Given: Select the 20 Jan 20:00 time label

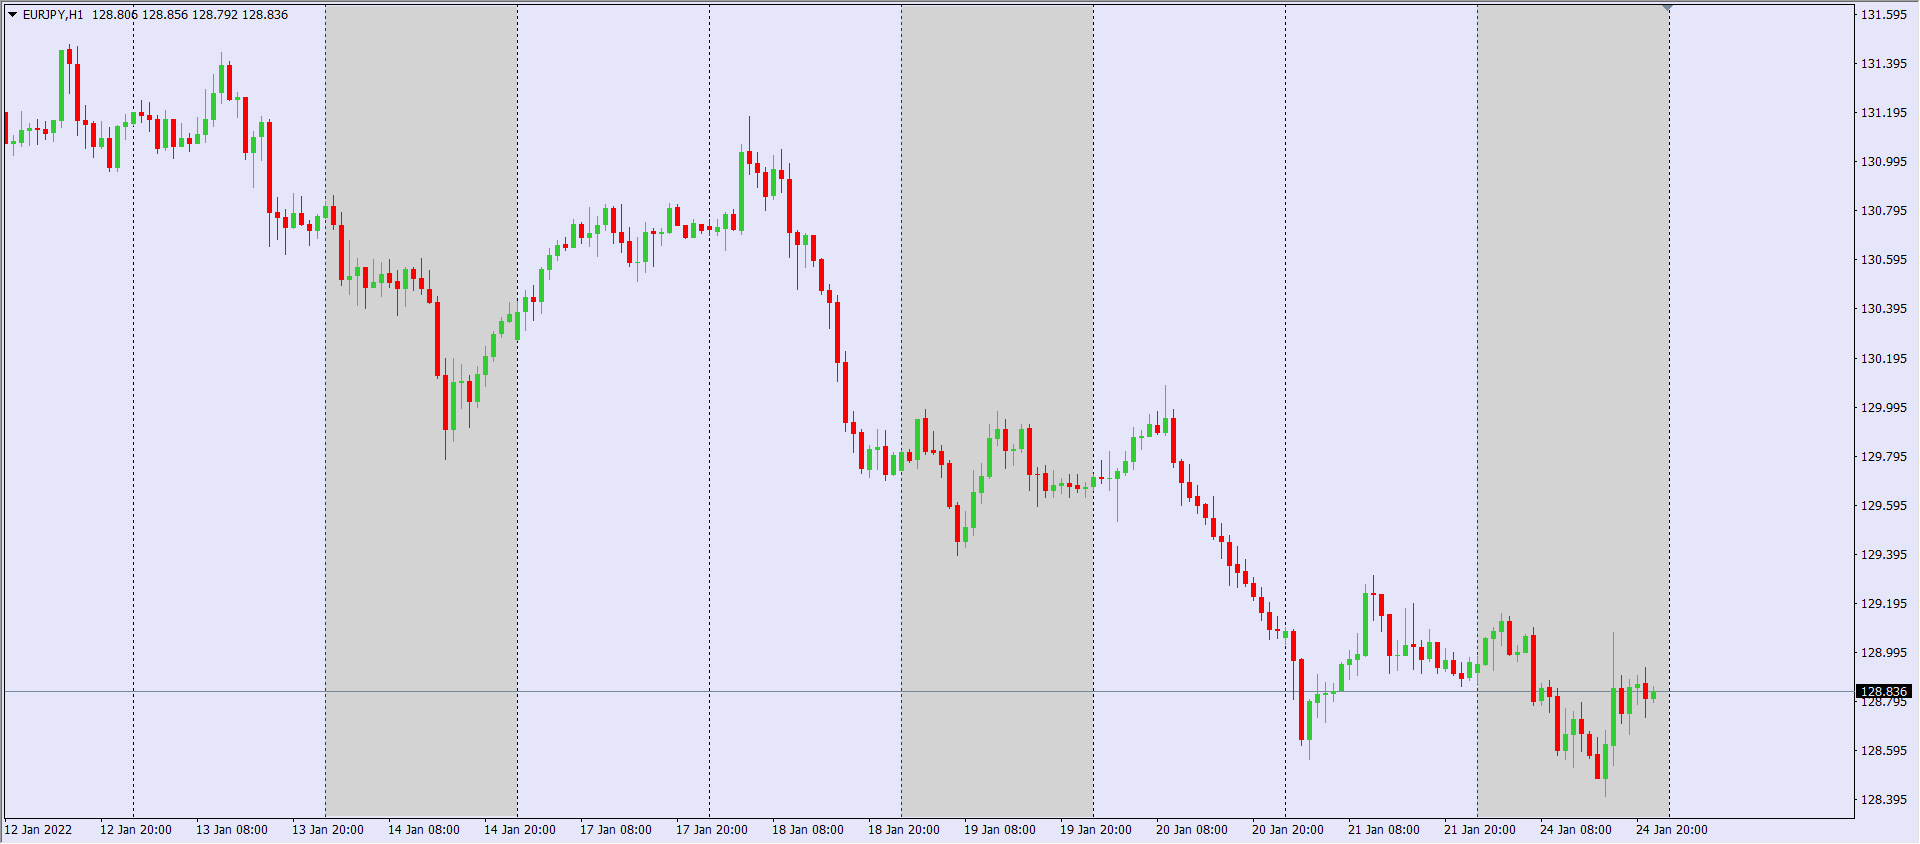Looking at the screenshot, I should 1287,830.
